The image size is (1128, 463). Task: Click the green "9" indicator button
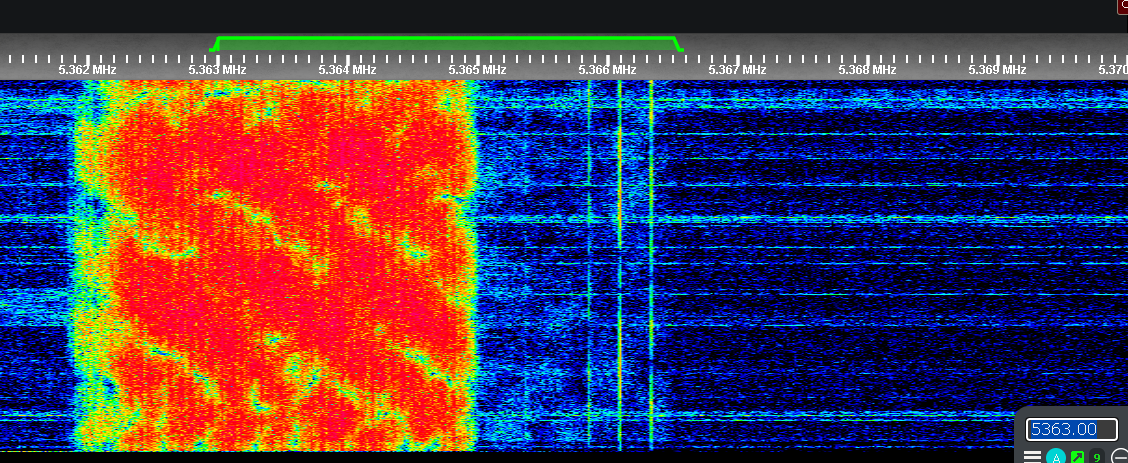[x=1097, y=457]
